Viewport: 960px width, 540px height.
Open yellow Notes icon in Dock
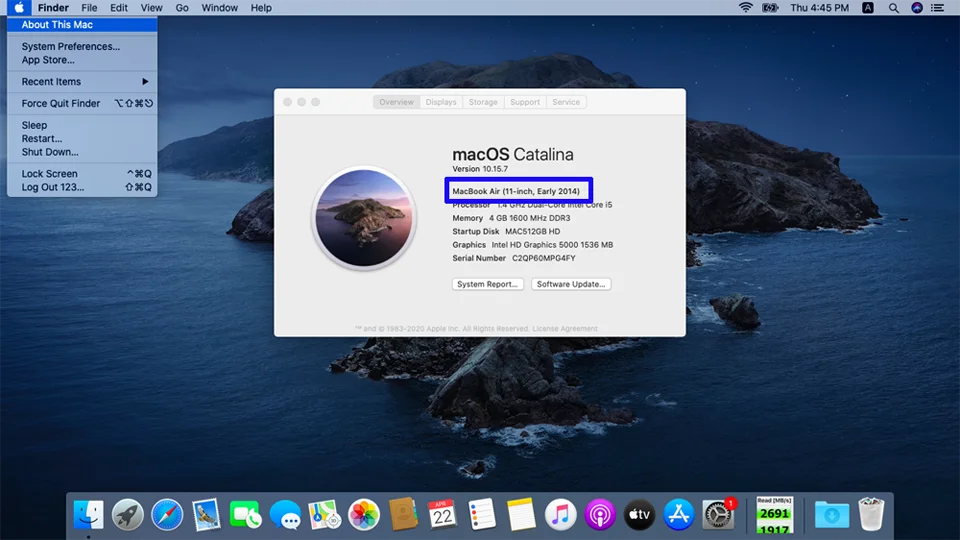pyautogui.click(x=521, y=514)
